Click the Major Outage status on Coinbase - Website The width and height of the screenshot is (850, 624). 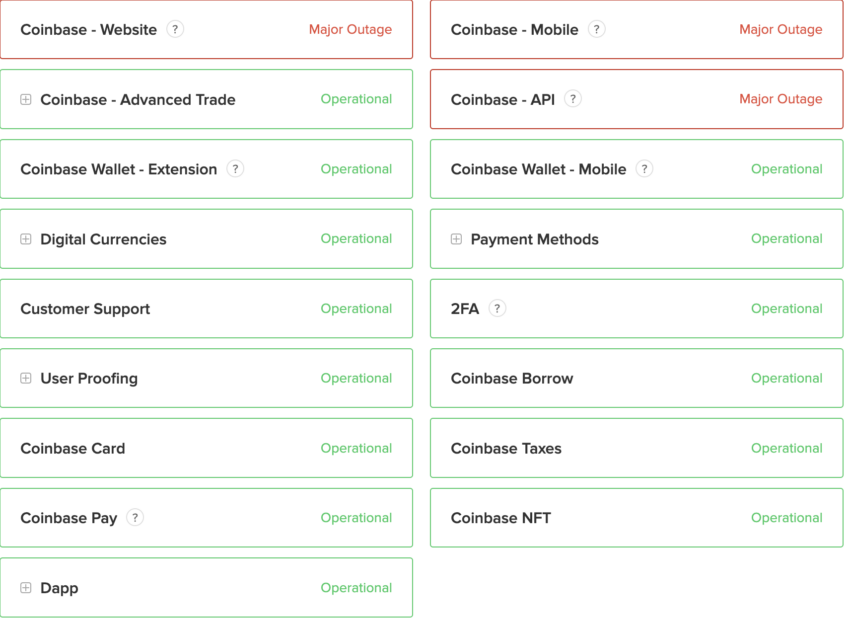(350, 29)
